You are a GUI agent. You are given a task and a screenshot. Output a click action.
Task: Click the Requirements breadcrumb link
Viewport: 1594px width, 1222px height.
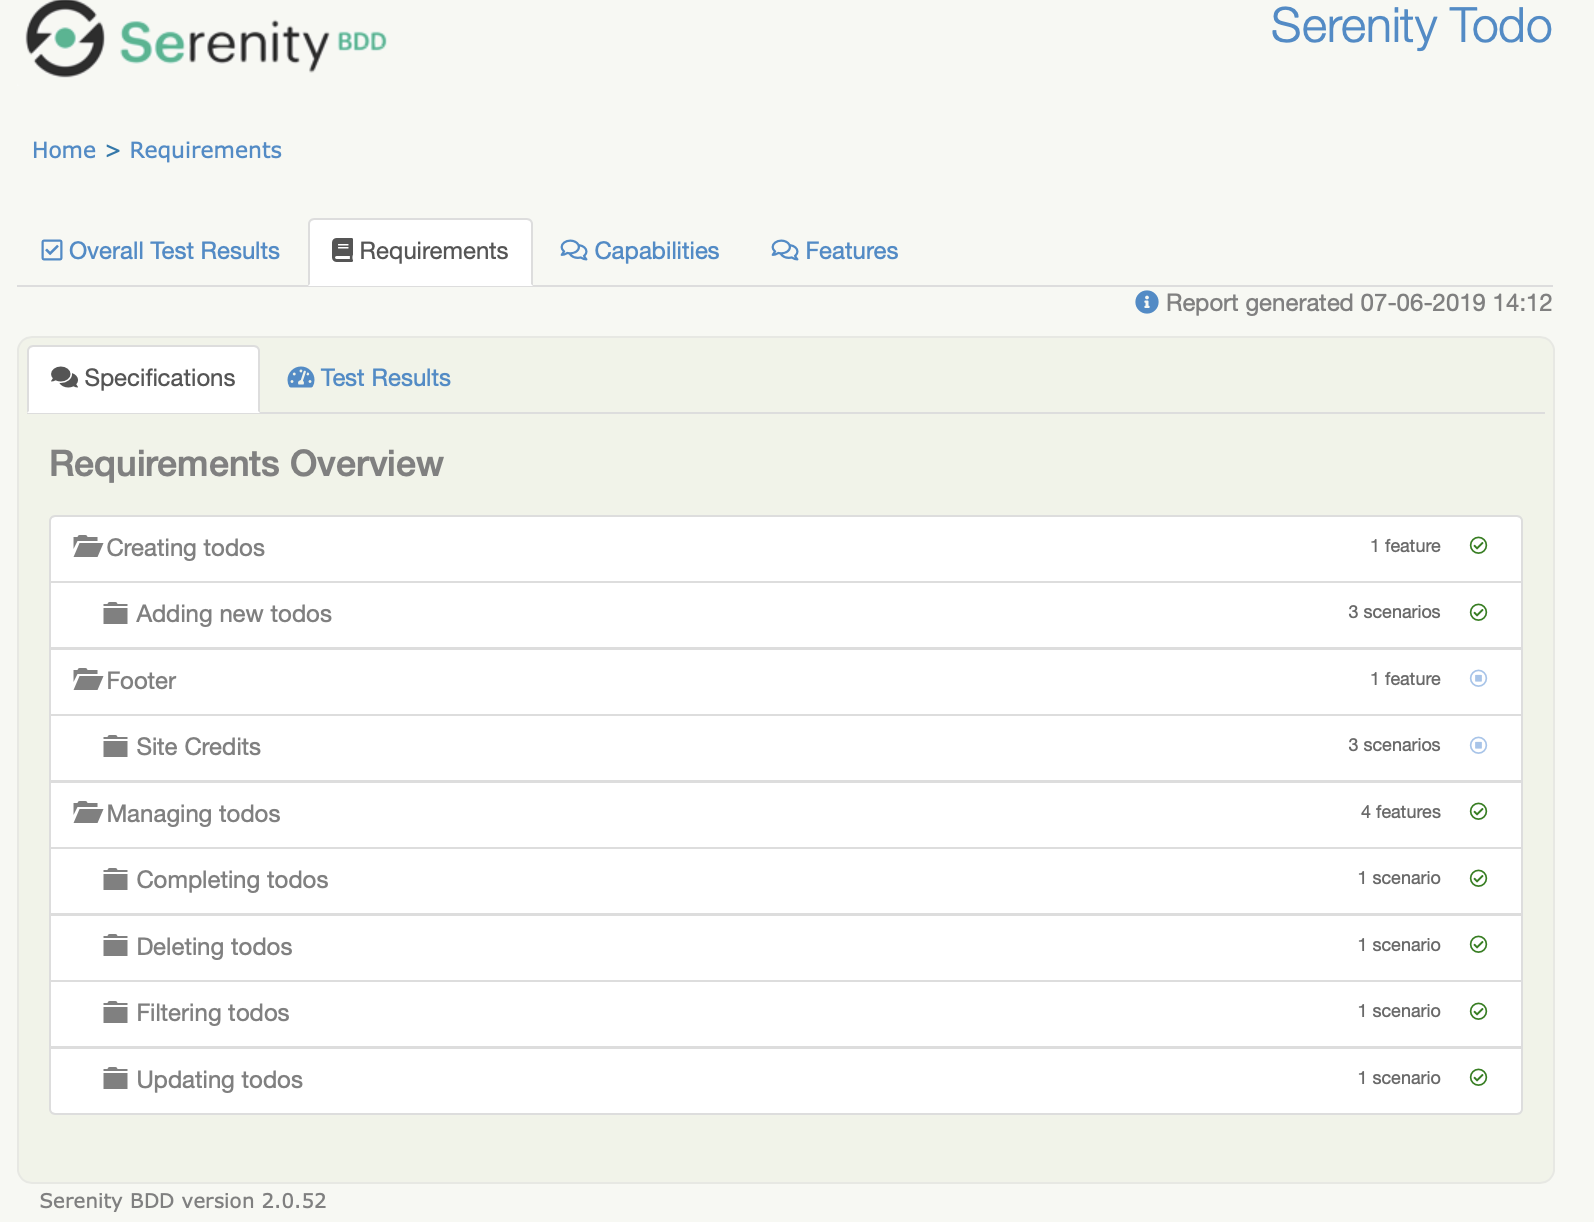click(206, 150)
